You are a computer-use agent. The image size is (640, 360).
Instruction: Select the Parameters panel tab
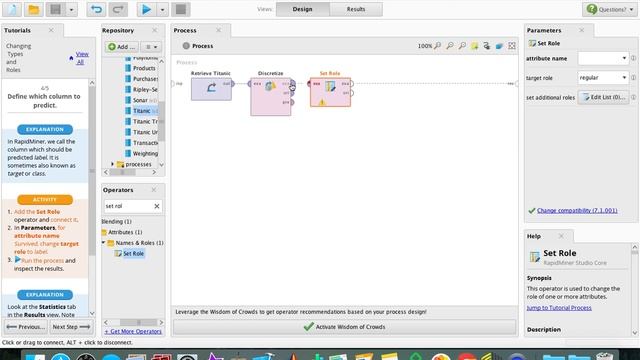(x=544, y=30)
